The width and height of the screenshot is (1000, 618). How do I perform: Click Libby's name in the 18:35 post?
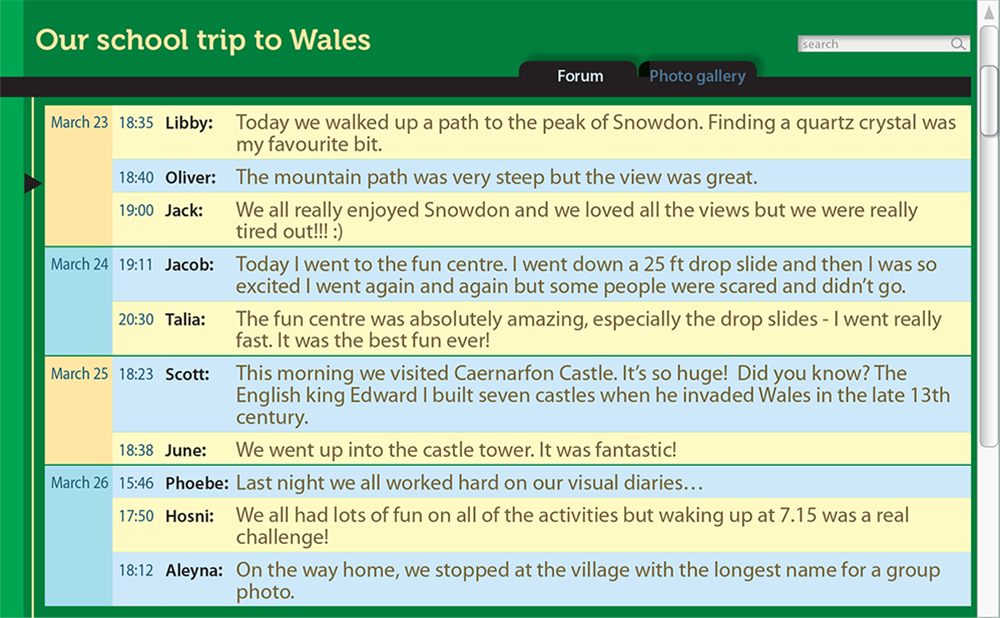[x=189, y=122]
